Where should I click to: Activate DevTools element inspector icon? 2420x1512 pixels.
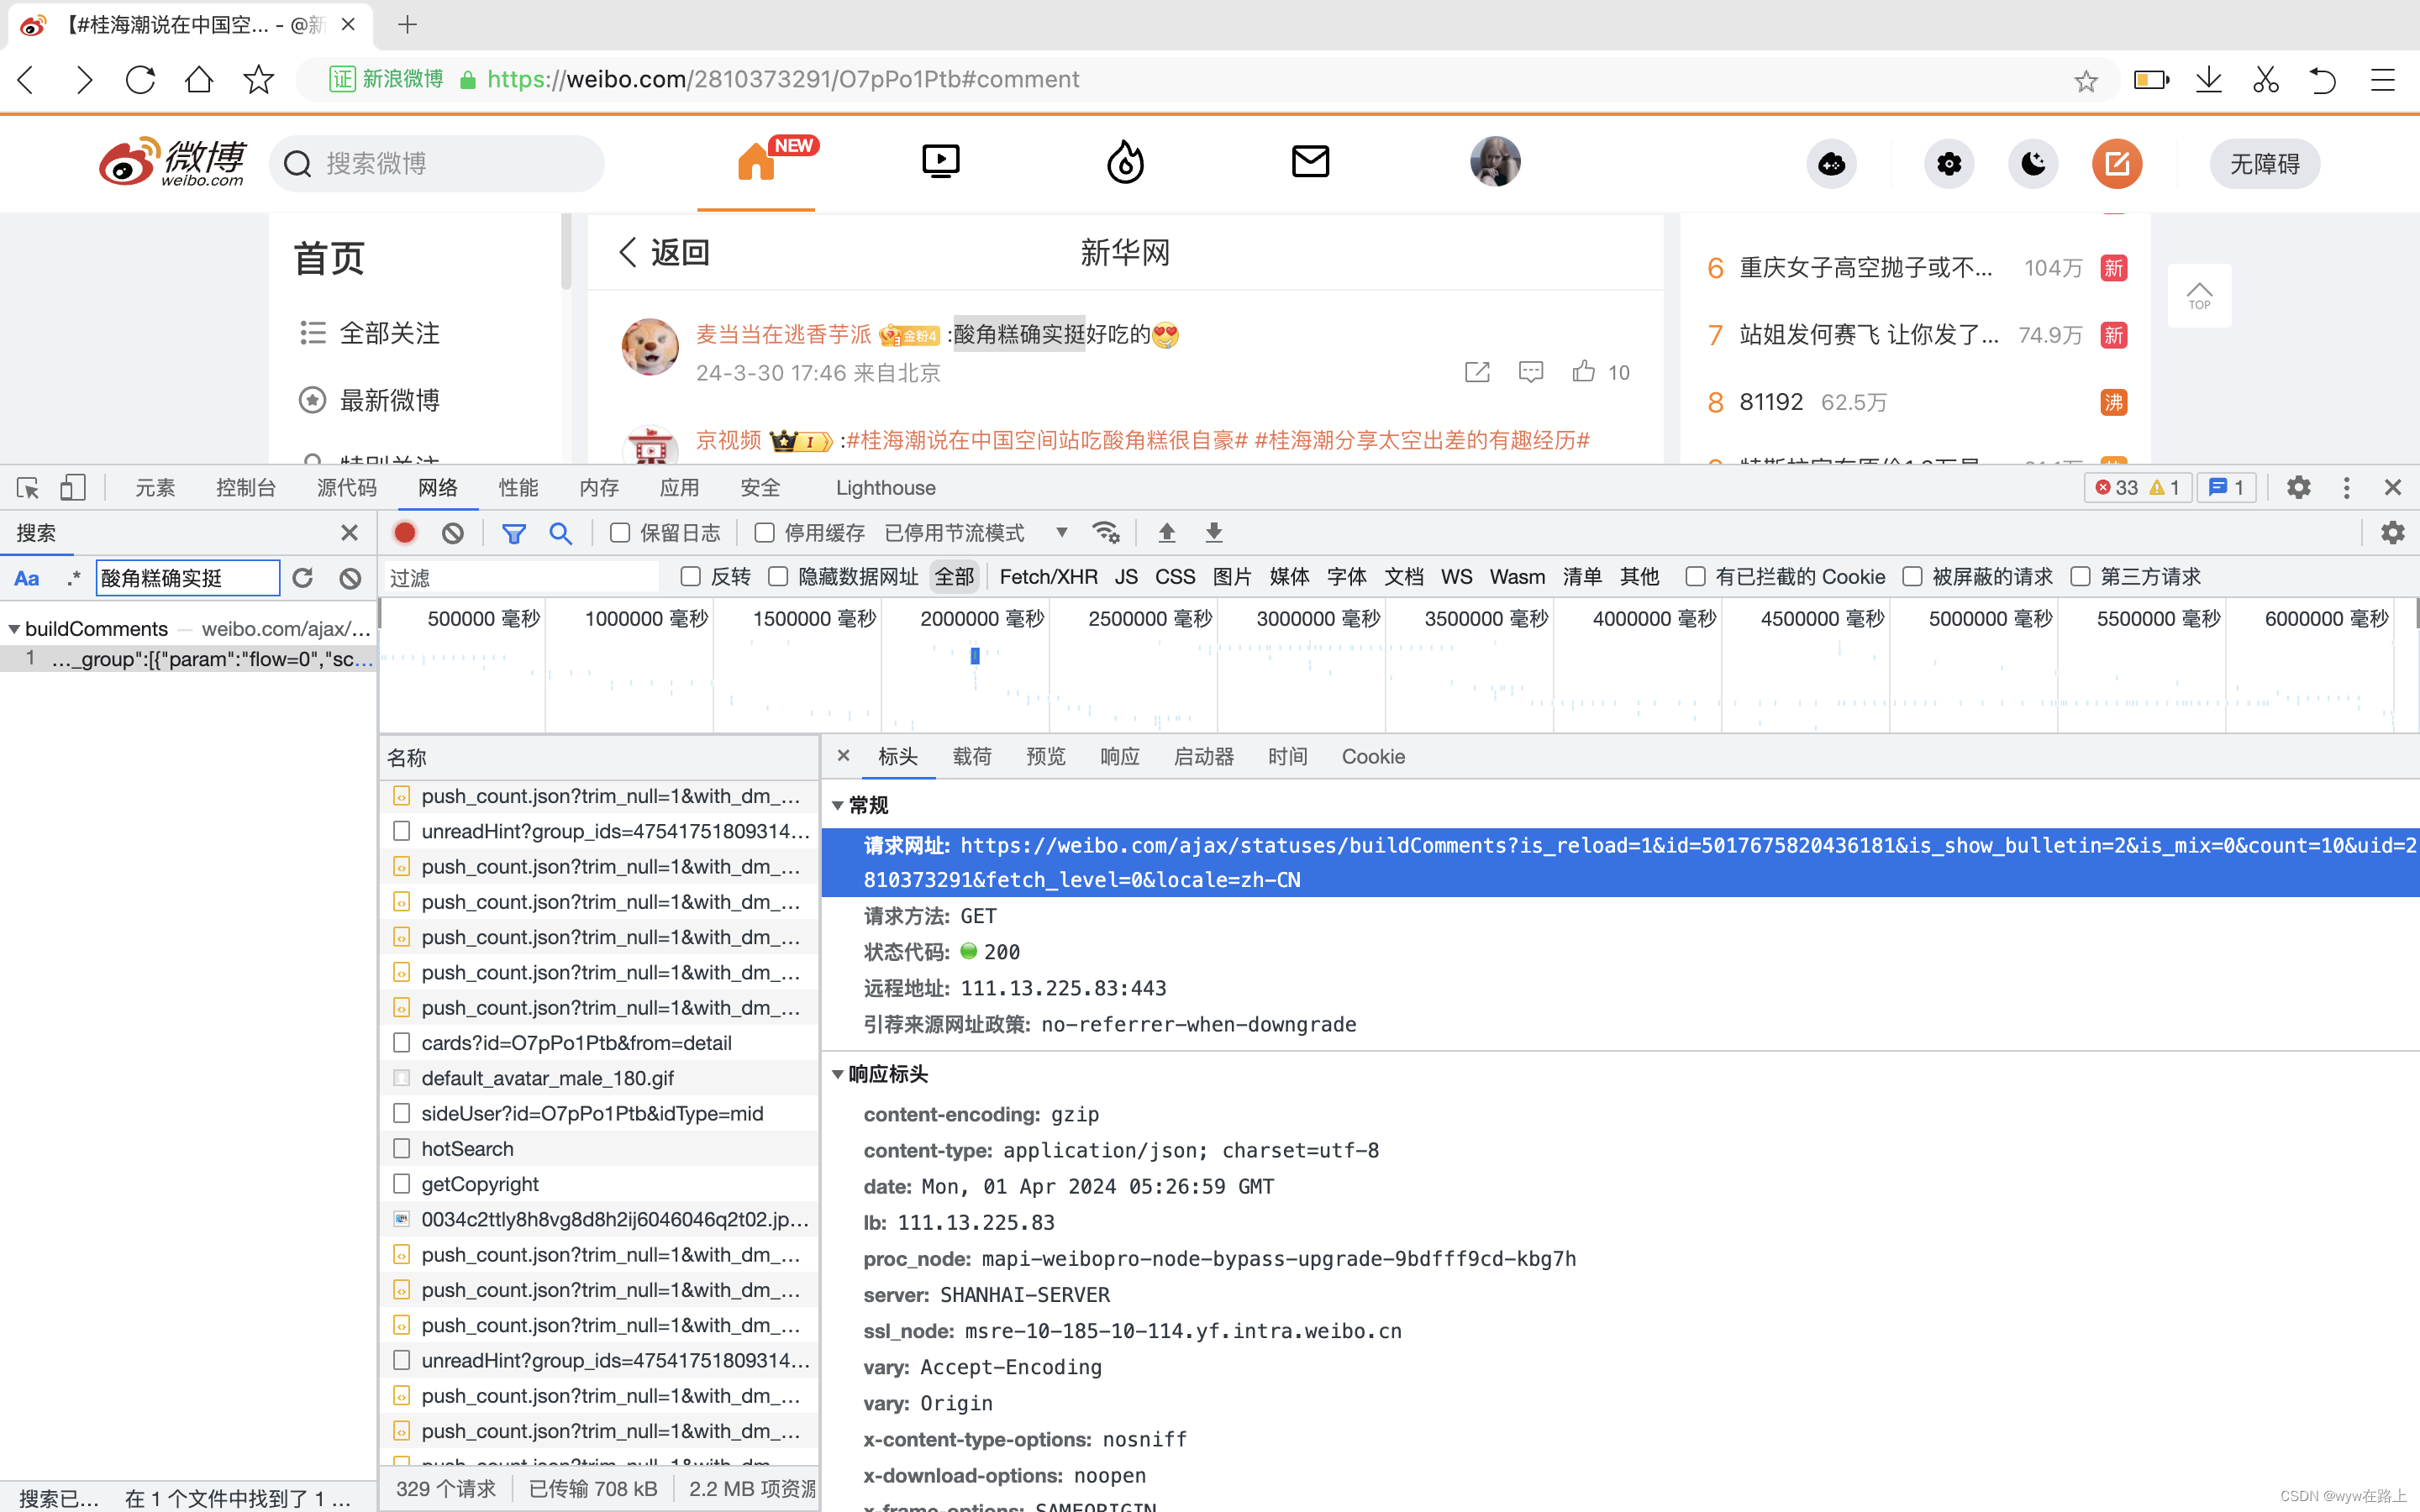[x=28, y=488]
